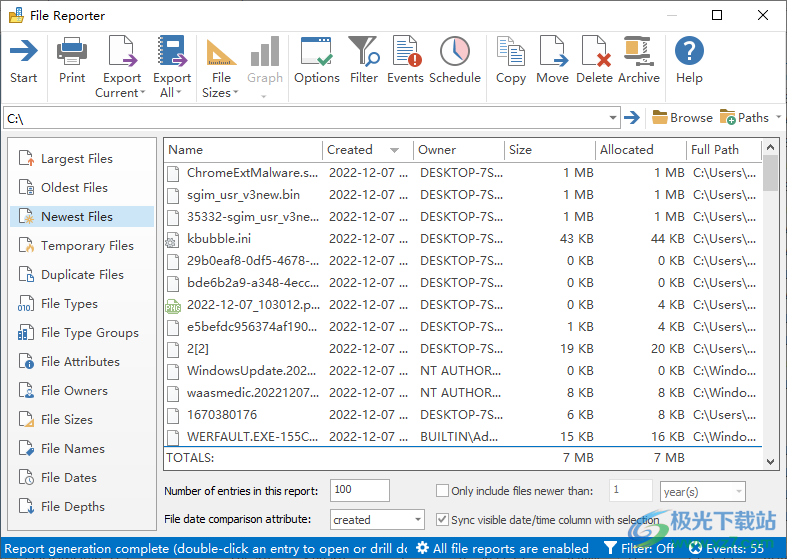787x559 pixels.
Task: Click the 'Events: 55' status indicator
Action: click(x=726, y=548)
